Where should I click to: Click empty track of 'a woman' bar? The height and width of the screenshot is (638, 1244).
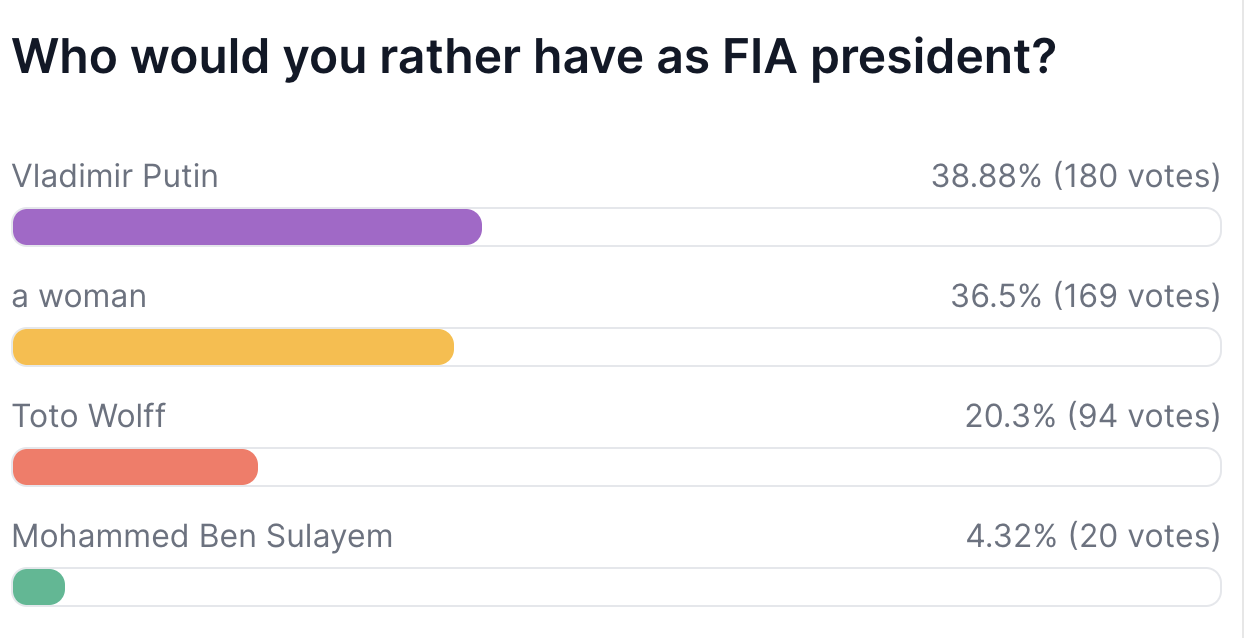click(x=836, y=347)
